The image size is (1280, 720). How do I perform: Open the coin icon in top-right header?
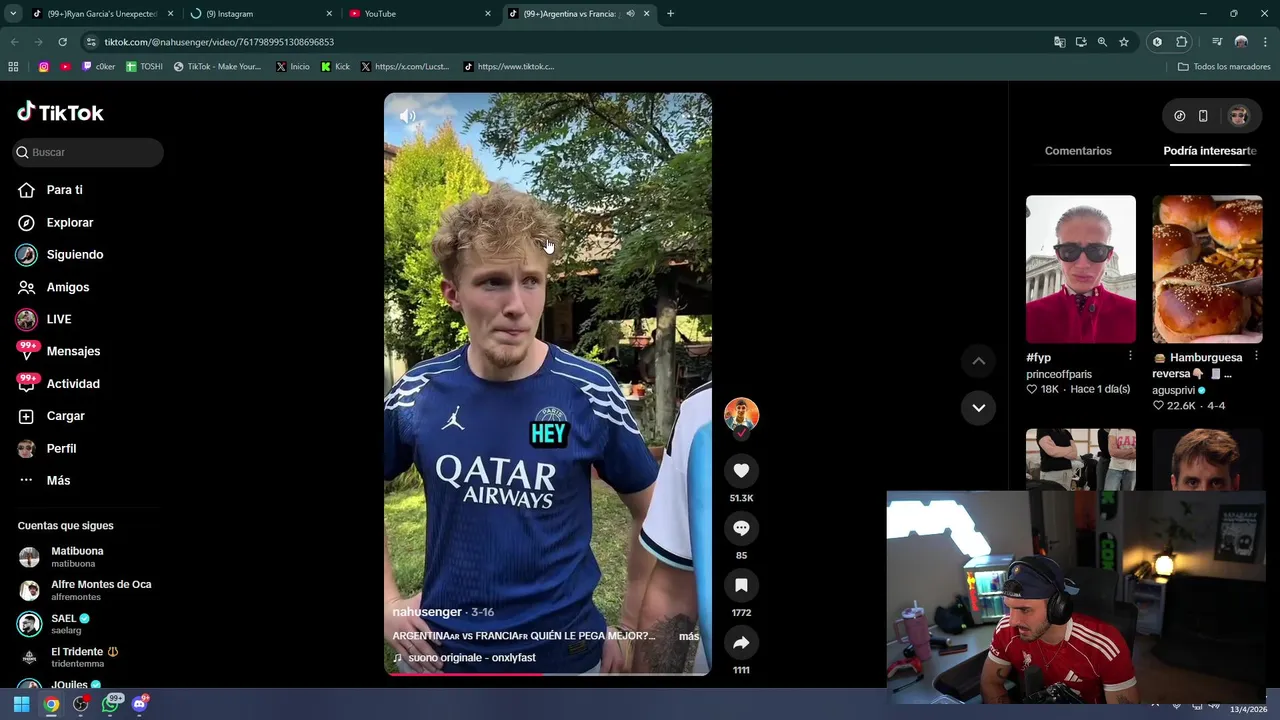(1180, 116)
